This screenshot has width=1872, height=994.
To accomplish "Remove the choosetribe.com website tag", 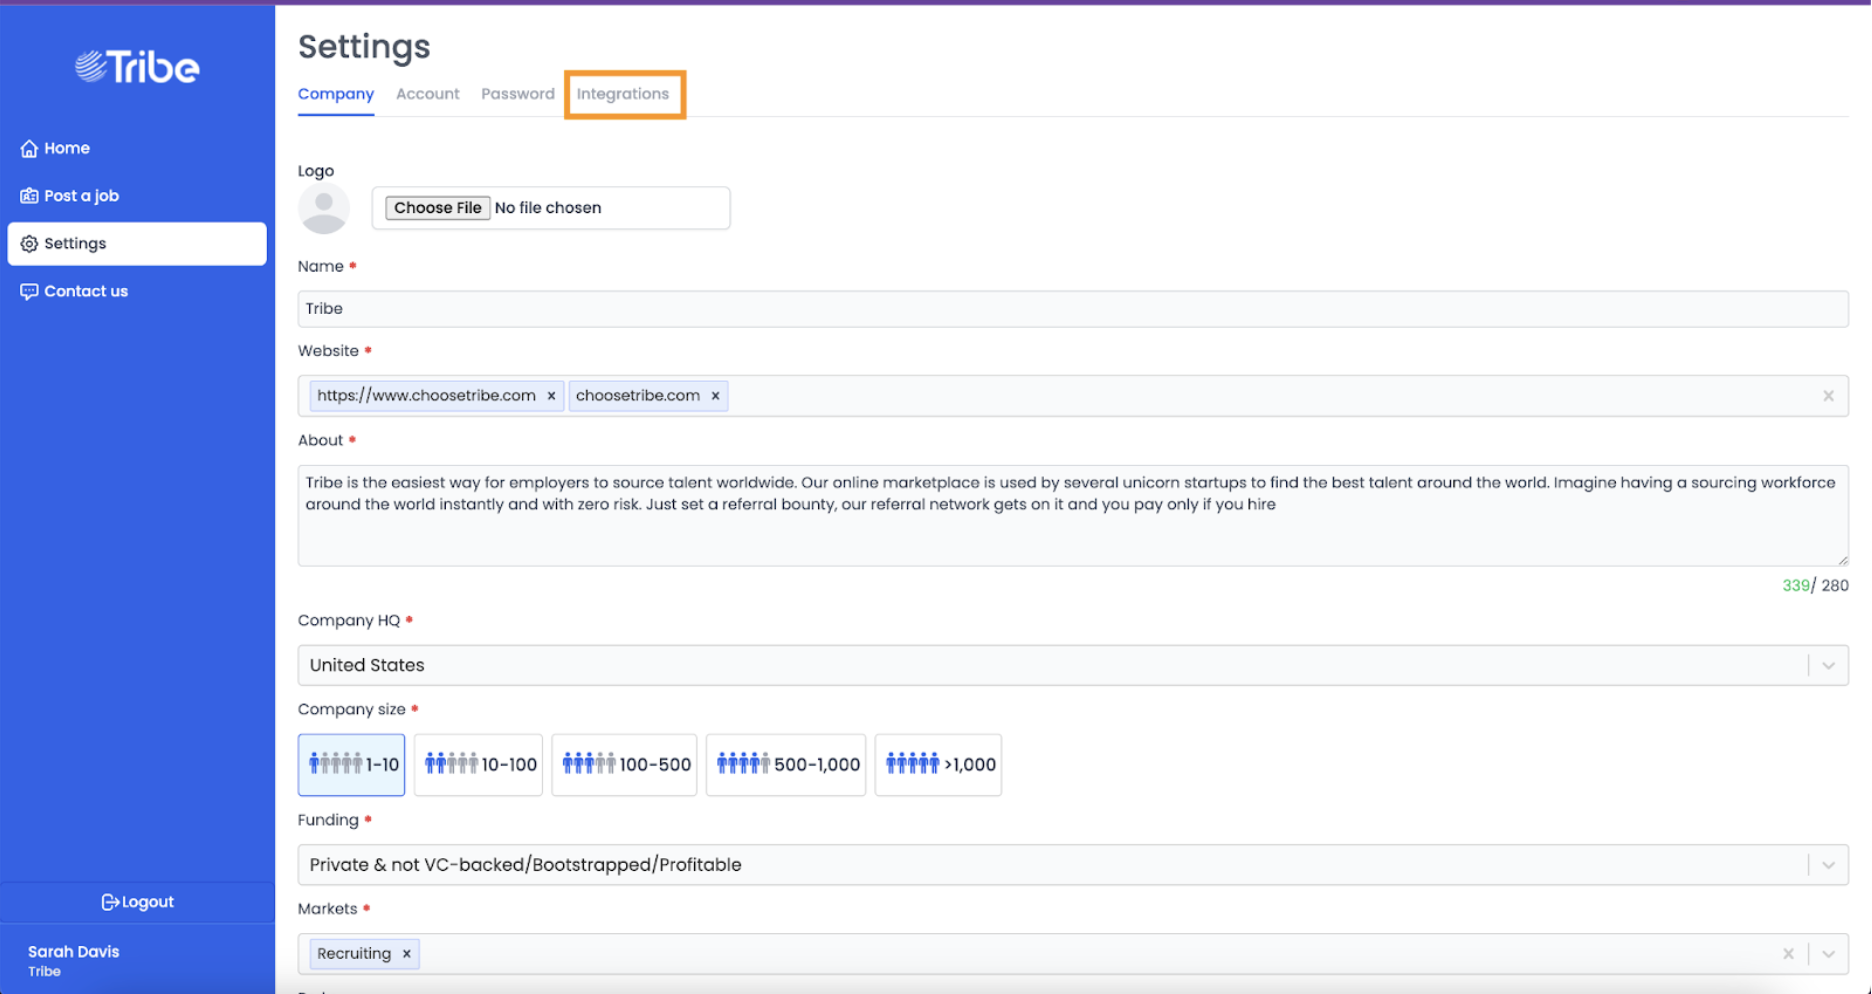I will 715,396.
